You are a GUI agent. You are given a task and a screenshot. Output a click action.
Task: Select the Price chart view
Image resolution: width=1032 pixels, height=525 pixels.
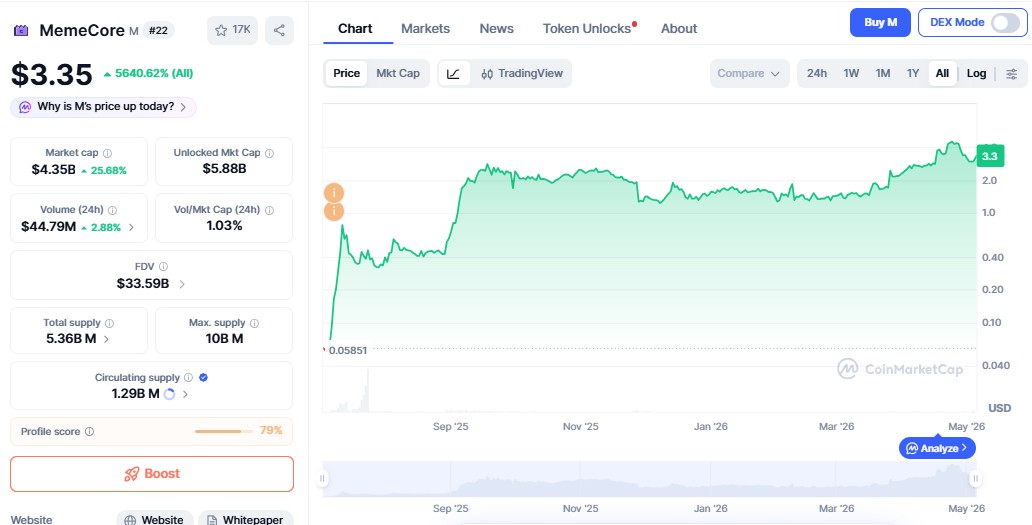346,73
